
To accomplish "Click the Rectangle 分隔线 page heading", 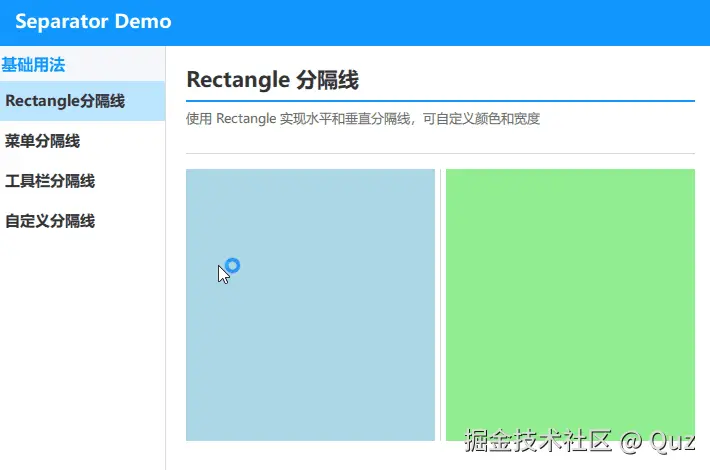I will [x=273, y=80].
